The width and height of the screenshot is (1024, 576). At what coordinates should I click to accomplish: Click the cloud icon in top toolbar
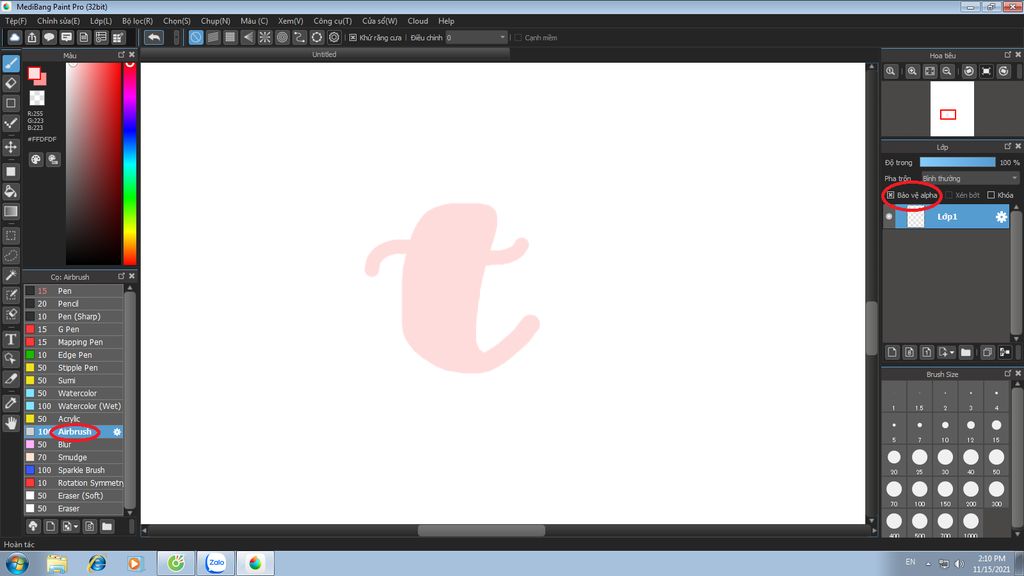14,37
